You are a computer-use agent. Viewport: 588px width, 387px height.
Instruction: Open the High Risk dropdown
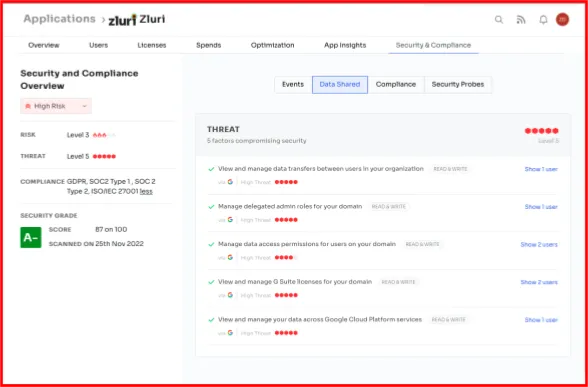pyautogui.click(x=56, y=106)
